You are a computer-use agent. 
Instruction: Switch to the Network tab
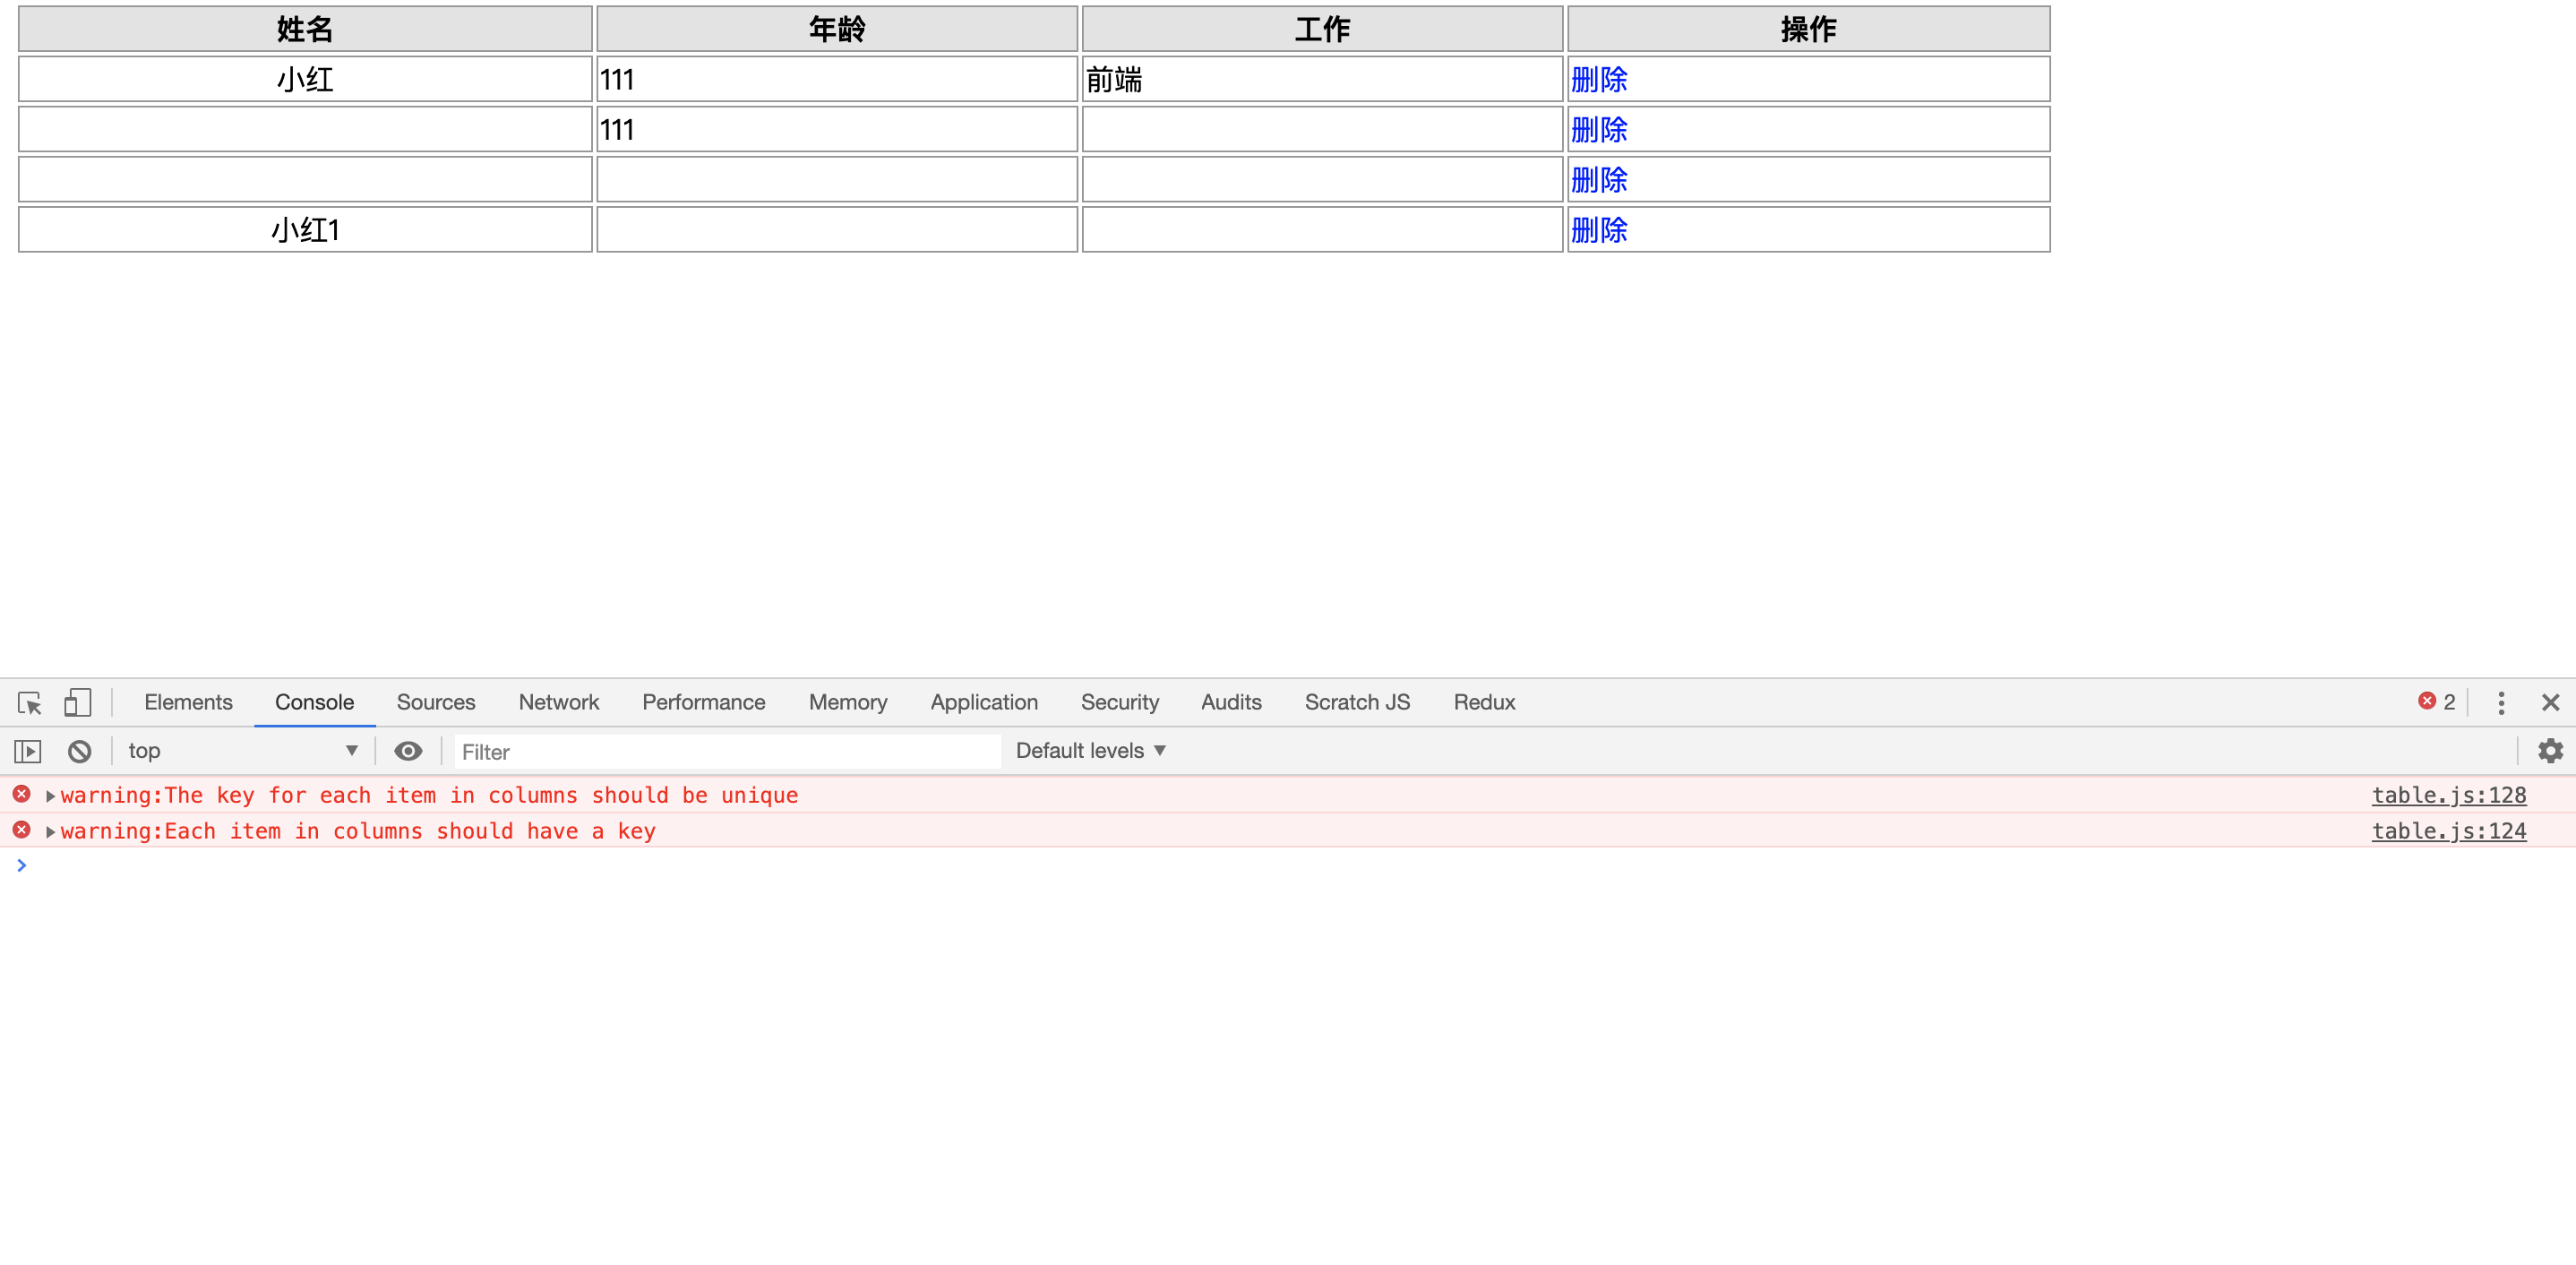click(x=558, y=703)
